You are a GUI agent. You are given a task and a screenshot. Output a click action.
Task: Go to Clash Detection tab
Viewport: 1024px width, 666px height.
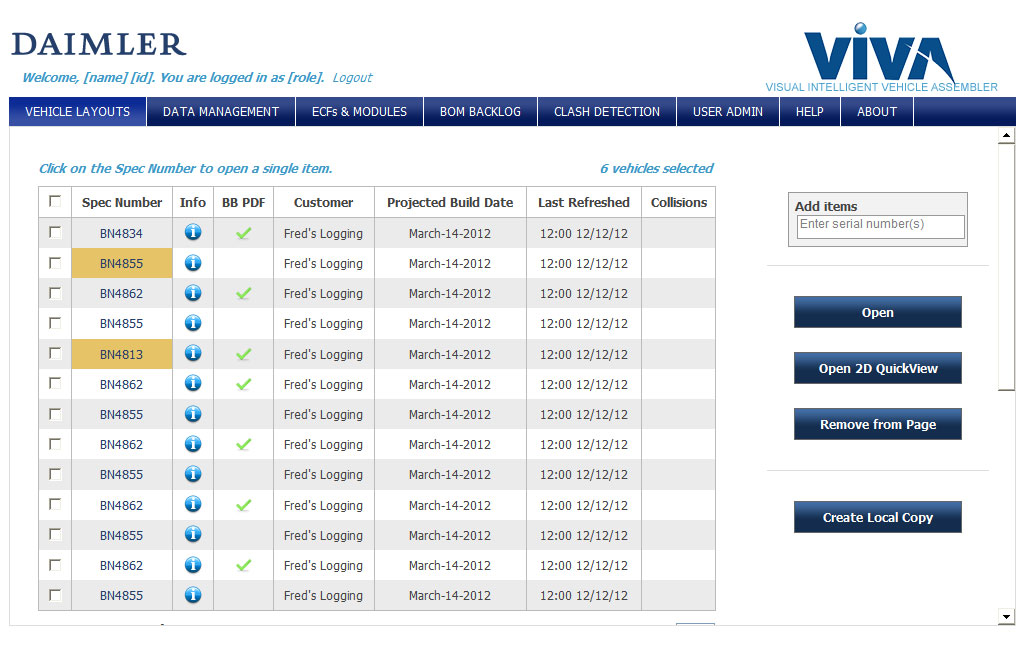point(607,112)
